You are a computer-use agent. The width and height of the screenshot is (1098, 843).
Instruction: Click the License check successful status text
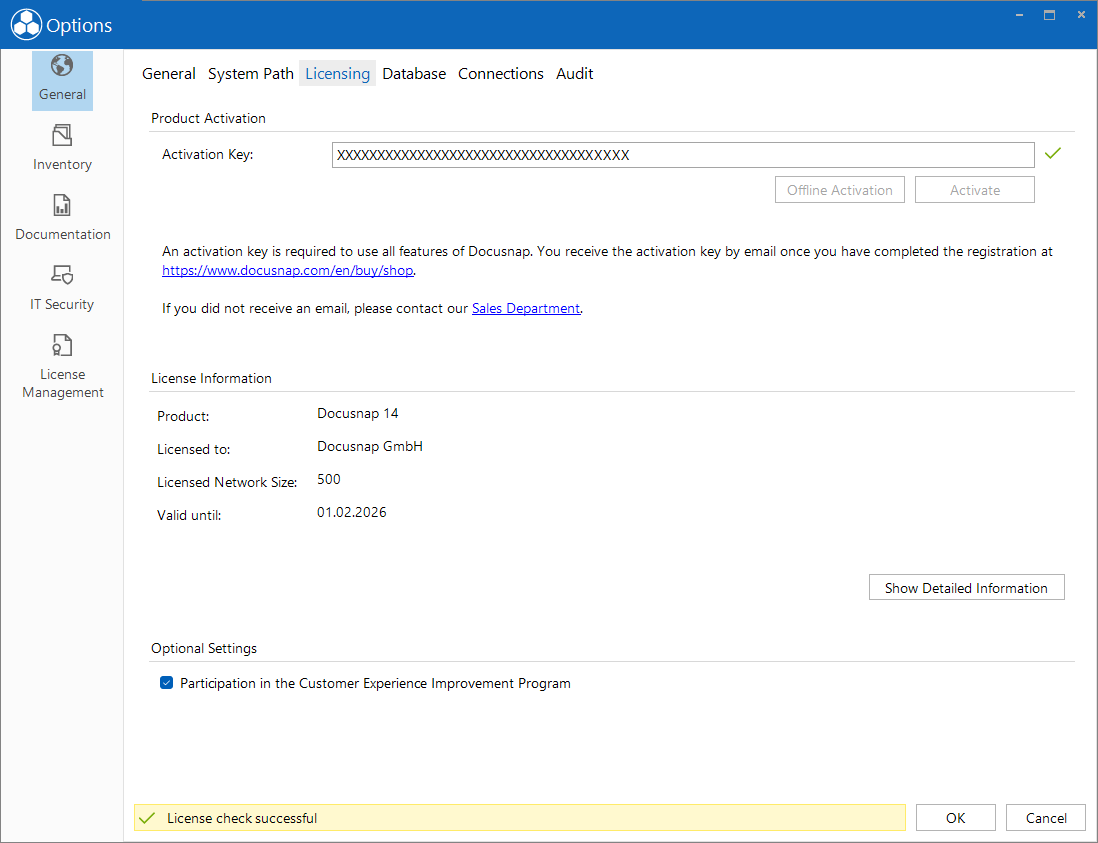[242, 818]
